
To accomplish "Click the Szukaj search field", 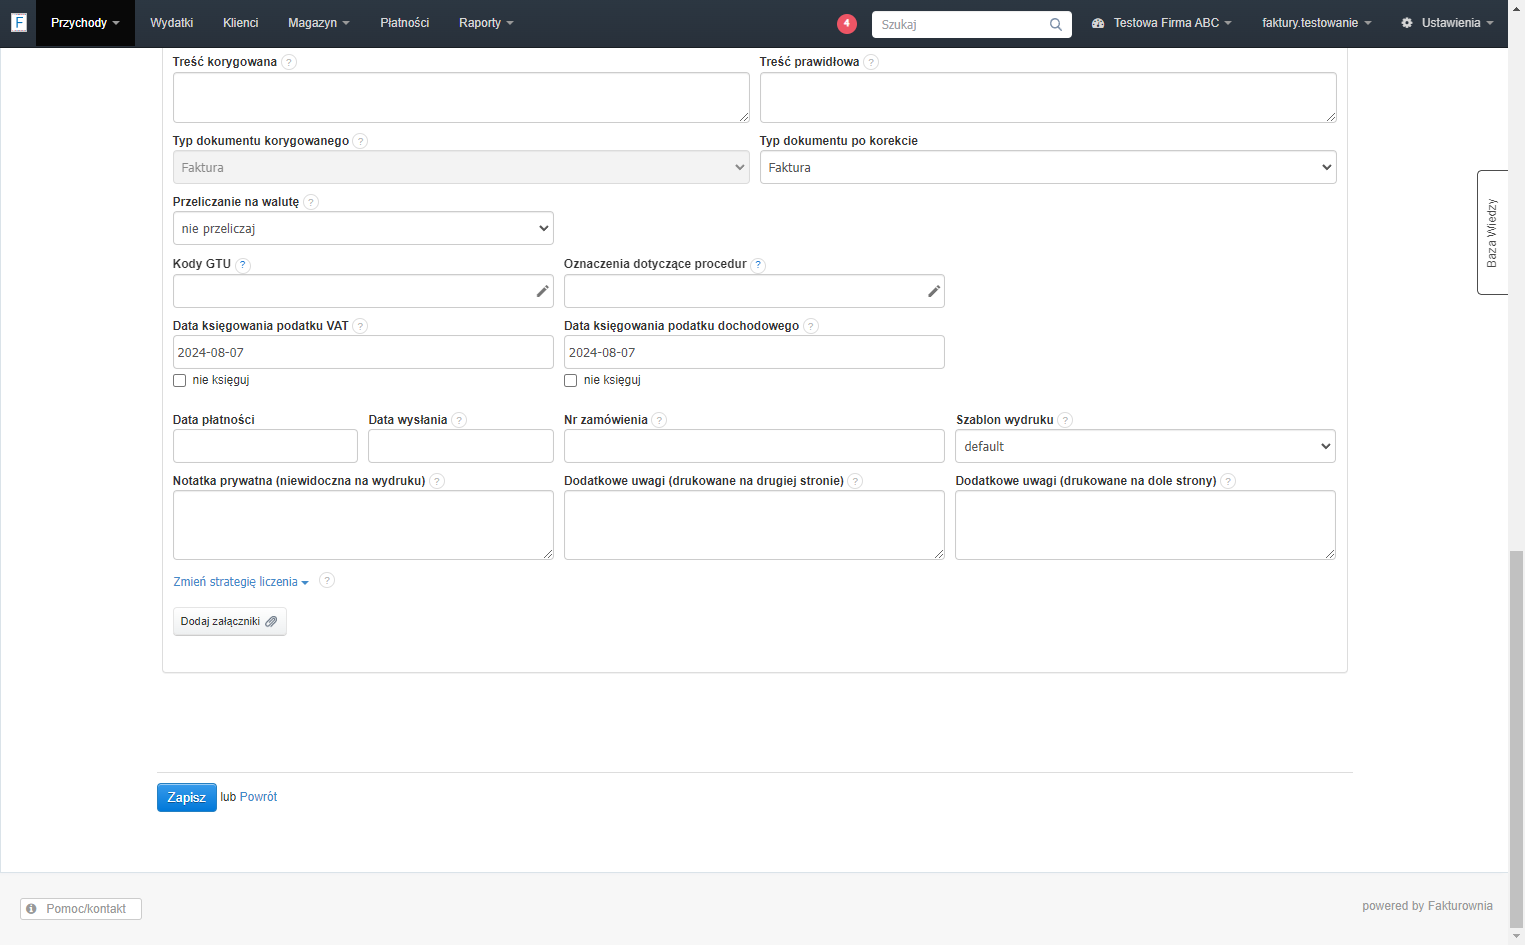I will [x=960, y=24].
